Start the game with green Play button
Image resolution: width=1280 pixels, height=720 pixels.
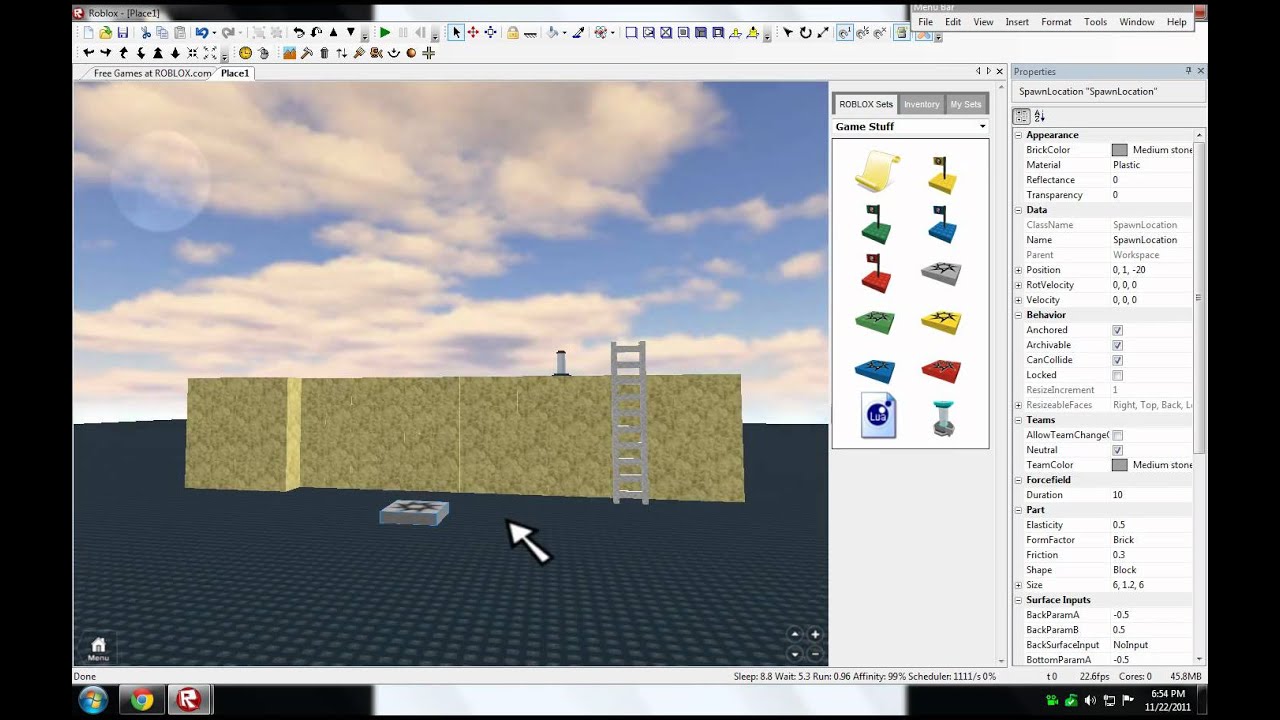385,33
